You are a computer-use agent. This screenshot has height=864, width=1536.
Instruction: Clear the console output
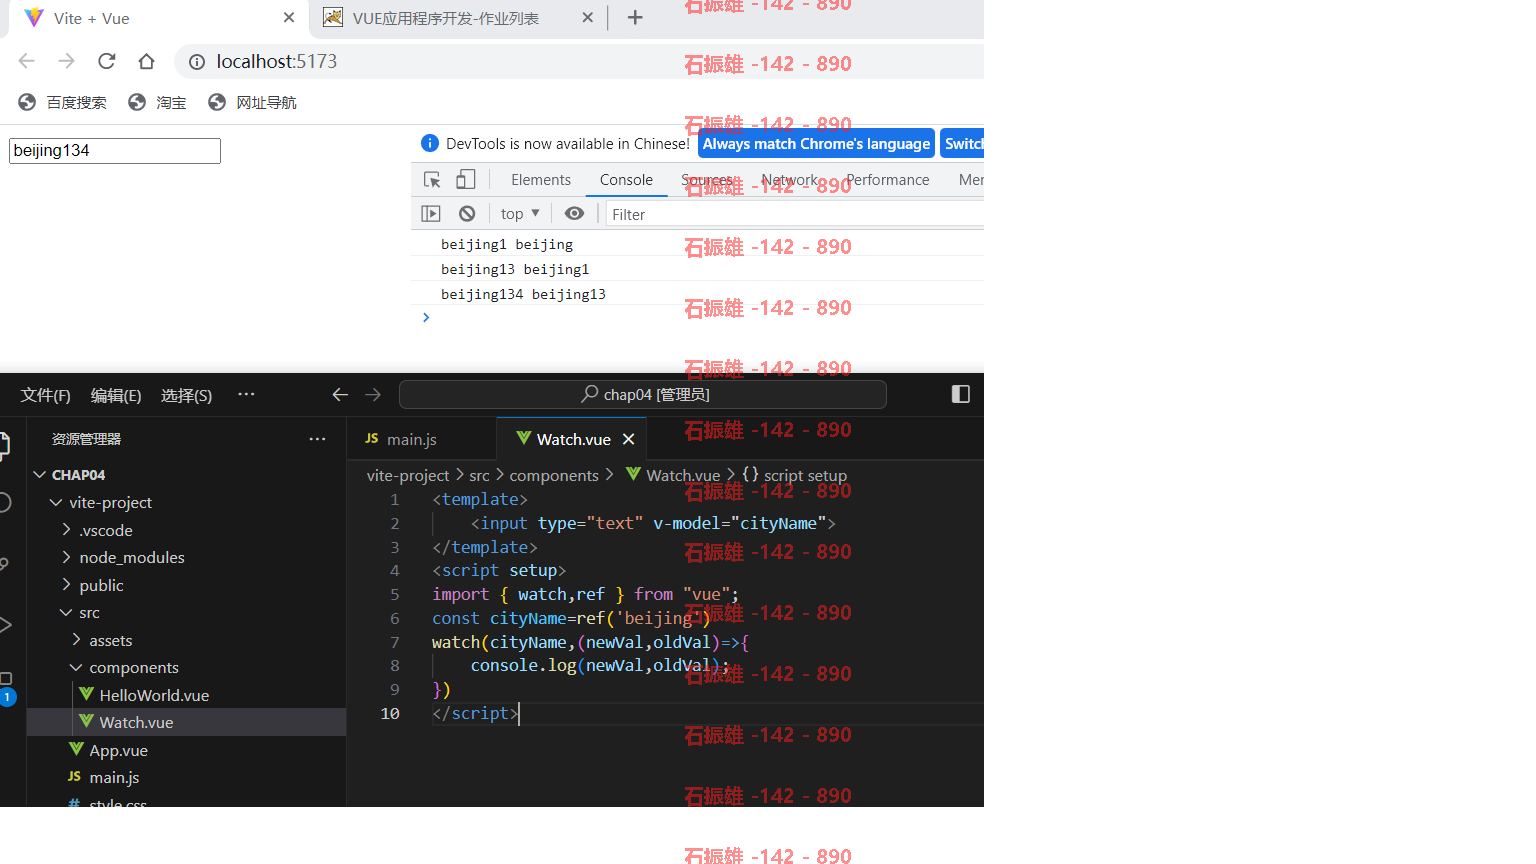pos(467,214)
